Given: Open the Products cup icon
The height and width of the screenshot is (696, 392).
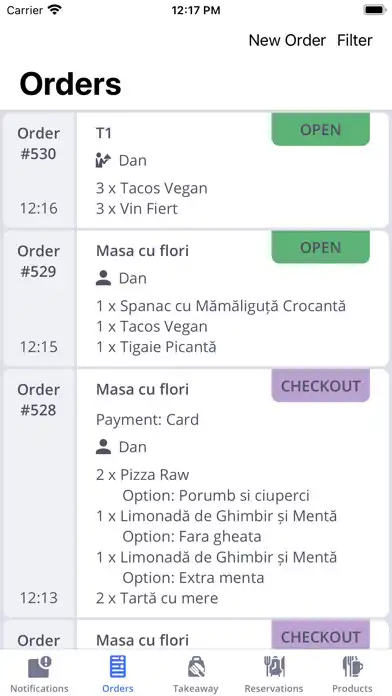Looking at the screenshot, I should pos(352,667).
